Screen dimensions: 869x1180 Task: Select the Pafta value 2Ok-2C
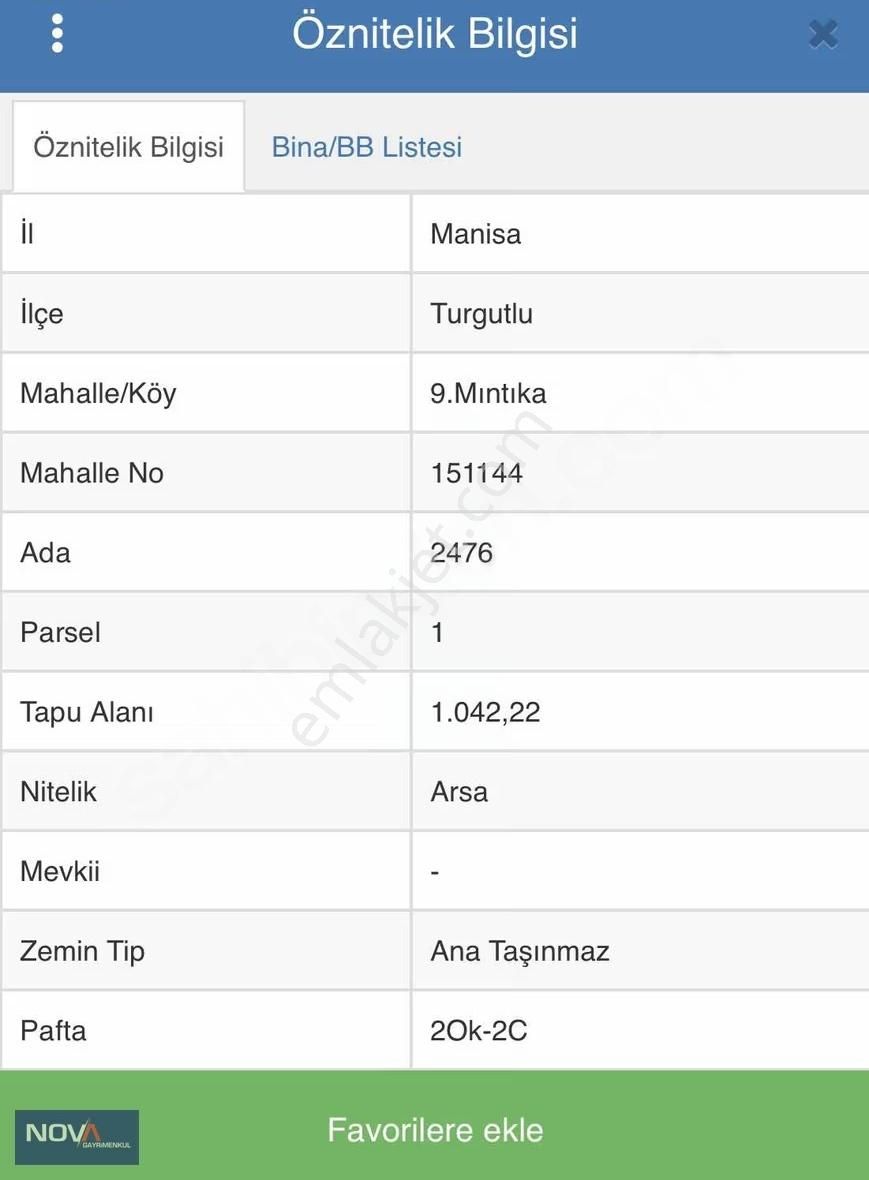pos(479,1031)
